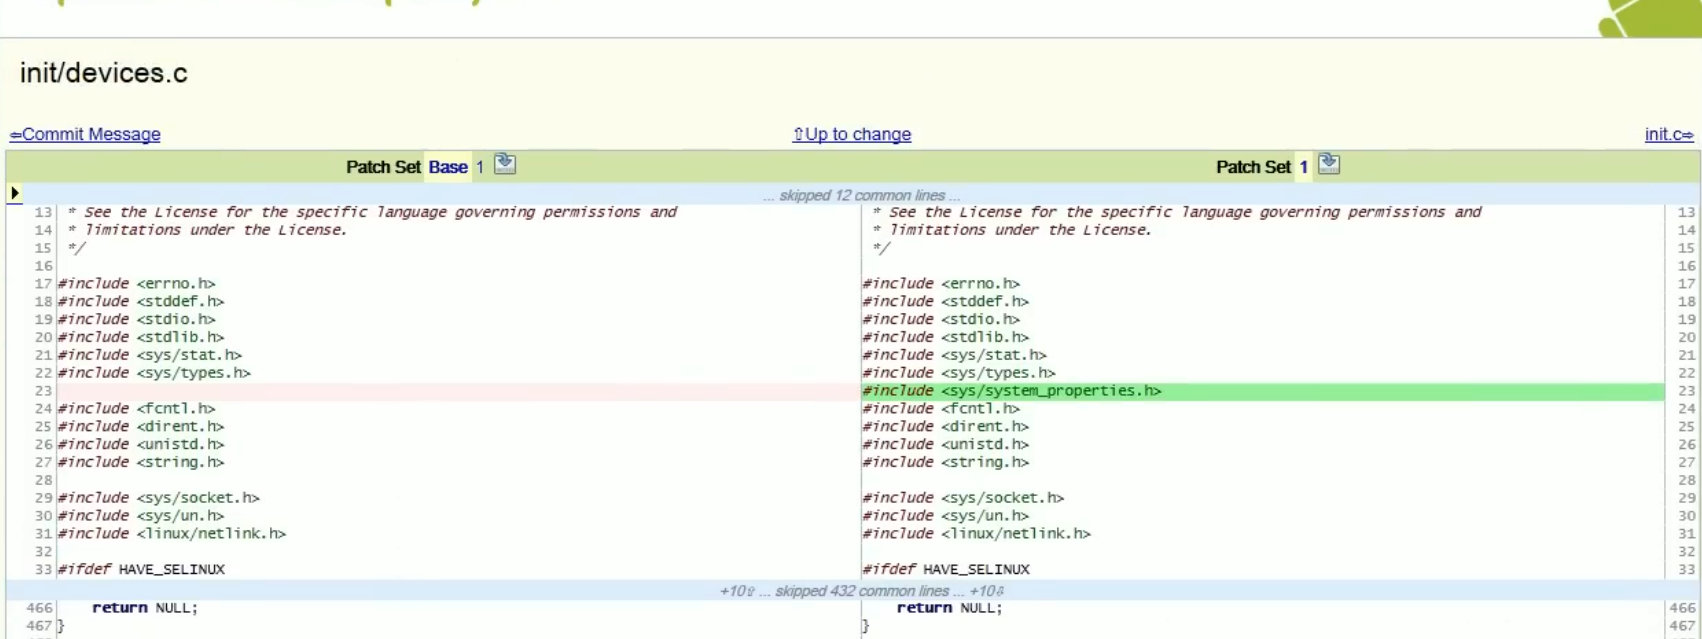This screenshot has width=1702, height=639.
Task: Click right #include <string.h> line
Action: point(946,462)
